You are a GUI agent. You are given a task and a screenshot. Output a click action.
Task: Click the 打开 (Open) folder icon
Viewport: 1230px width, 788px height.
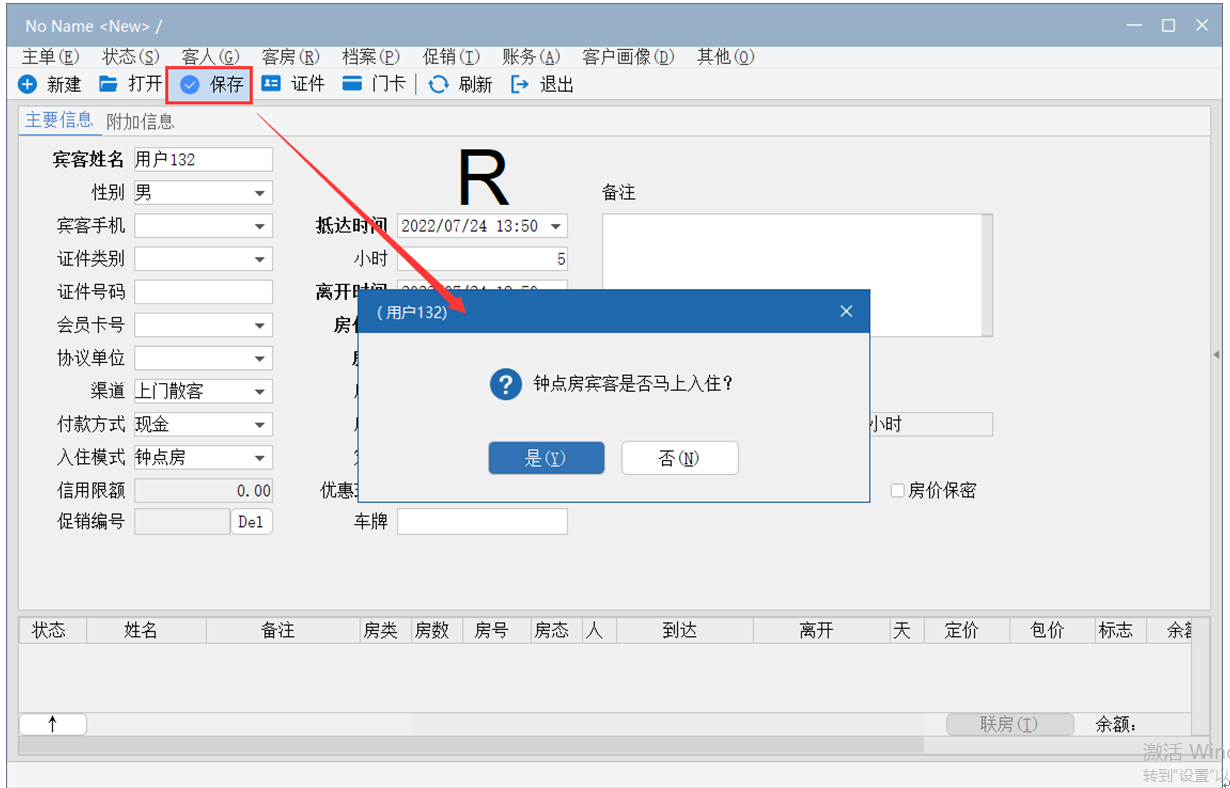[x=108, y=84]
